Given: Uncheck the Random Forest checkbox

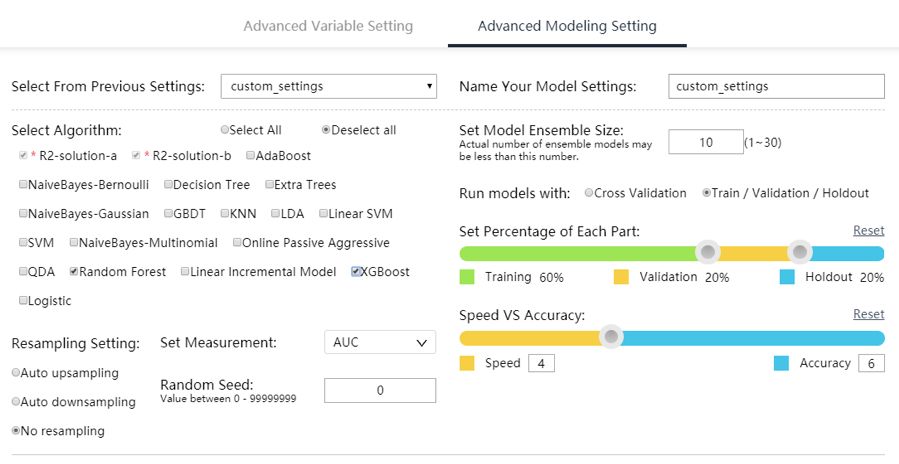Looking at the screenshot, I should click(74, 272).
